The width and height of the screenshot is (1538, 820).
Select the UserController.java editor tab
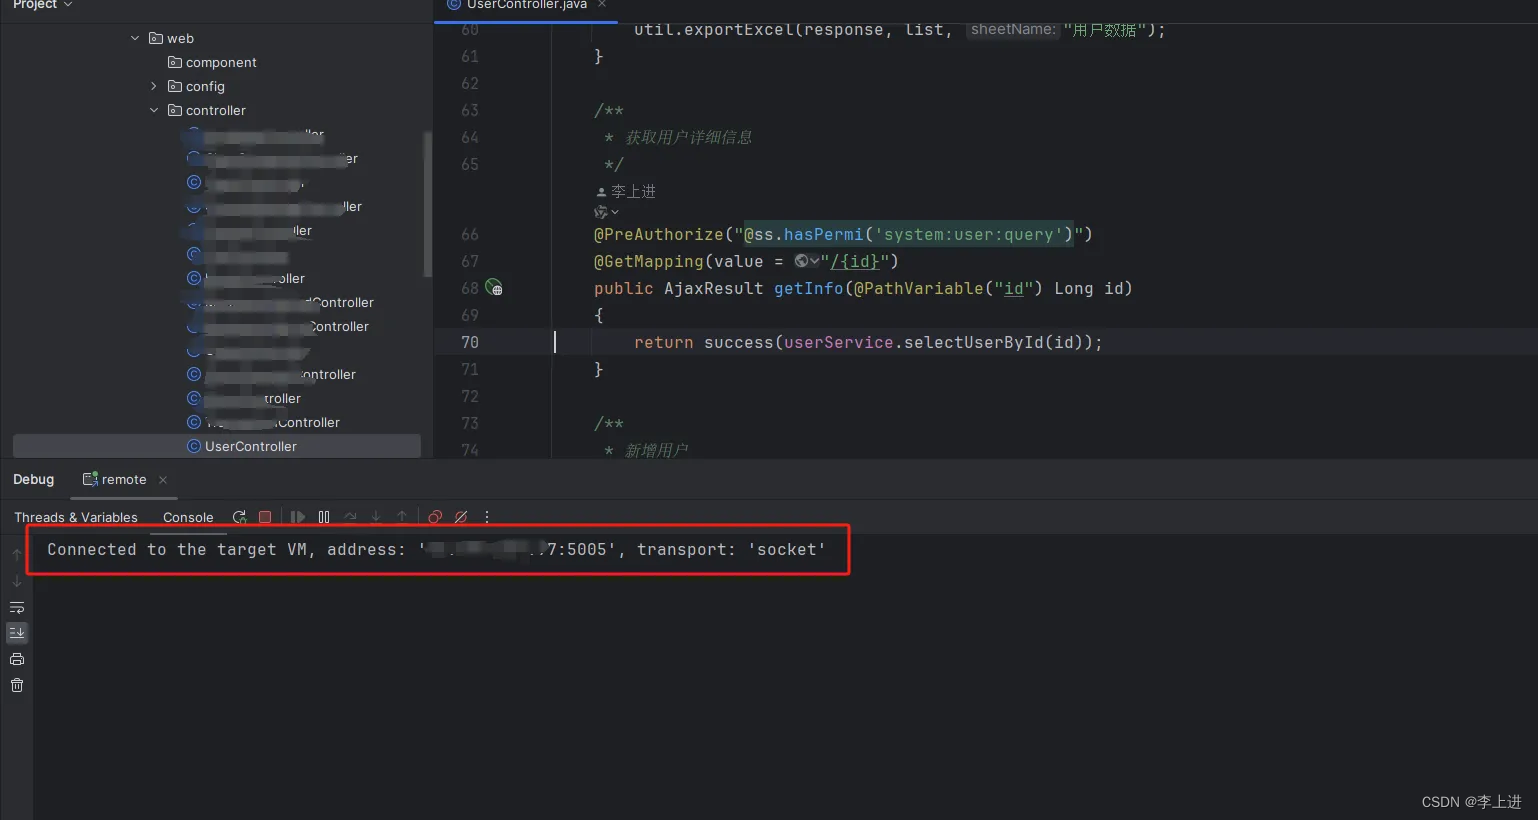526,5
